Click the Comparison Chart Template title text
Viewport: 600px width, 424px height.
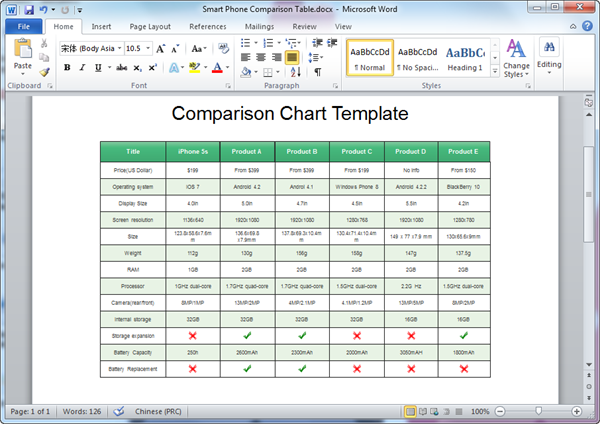coord(290,113)
